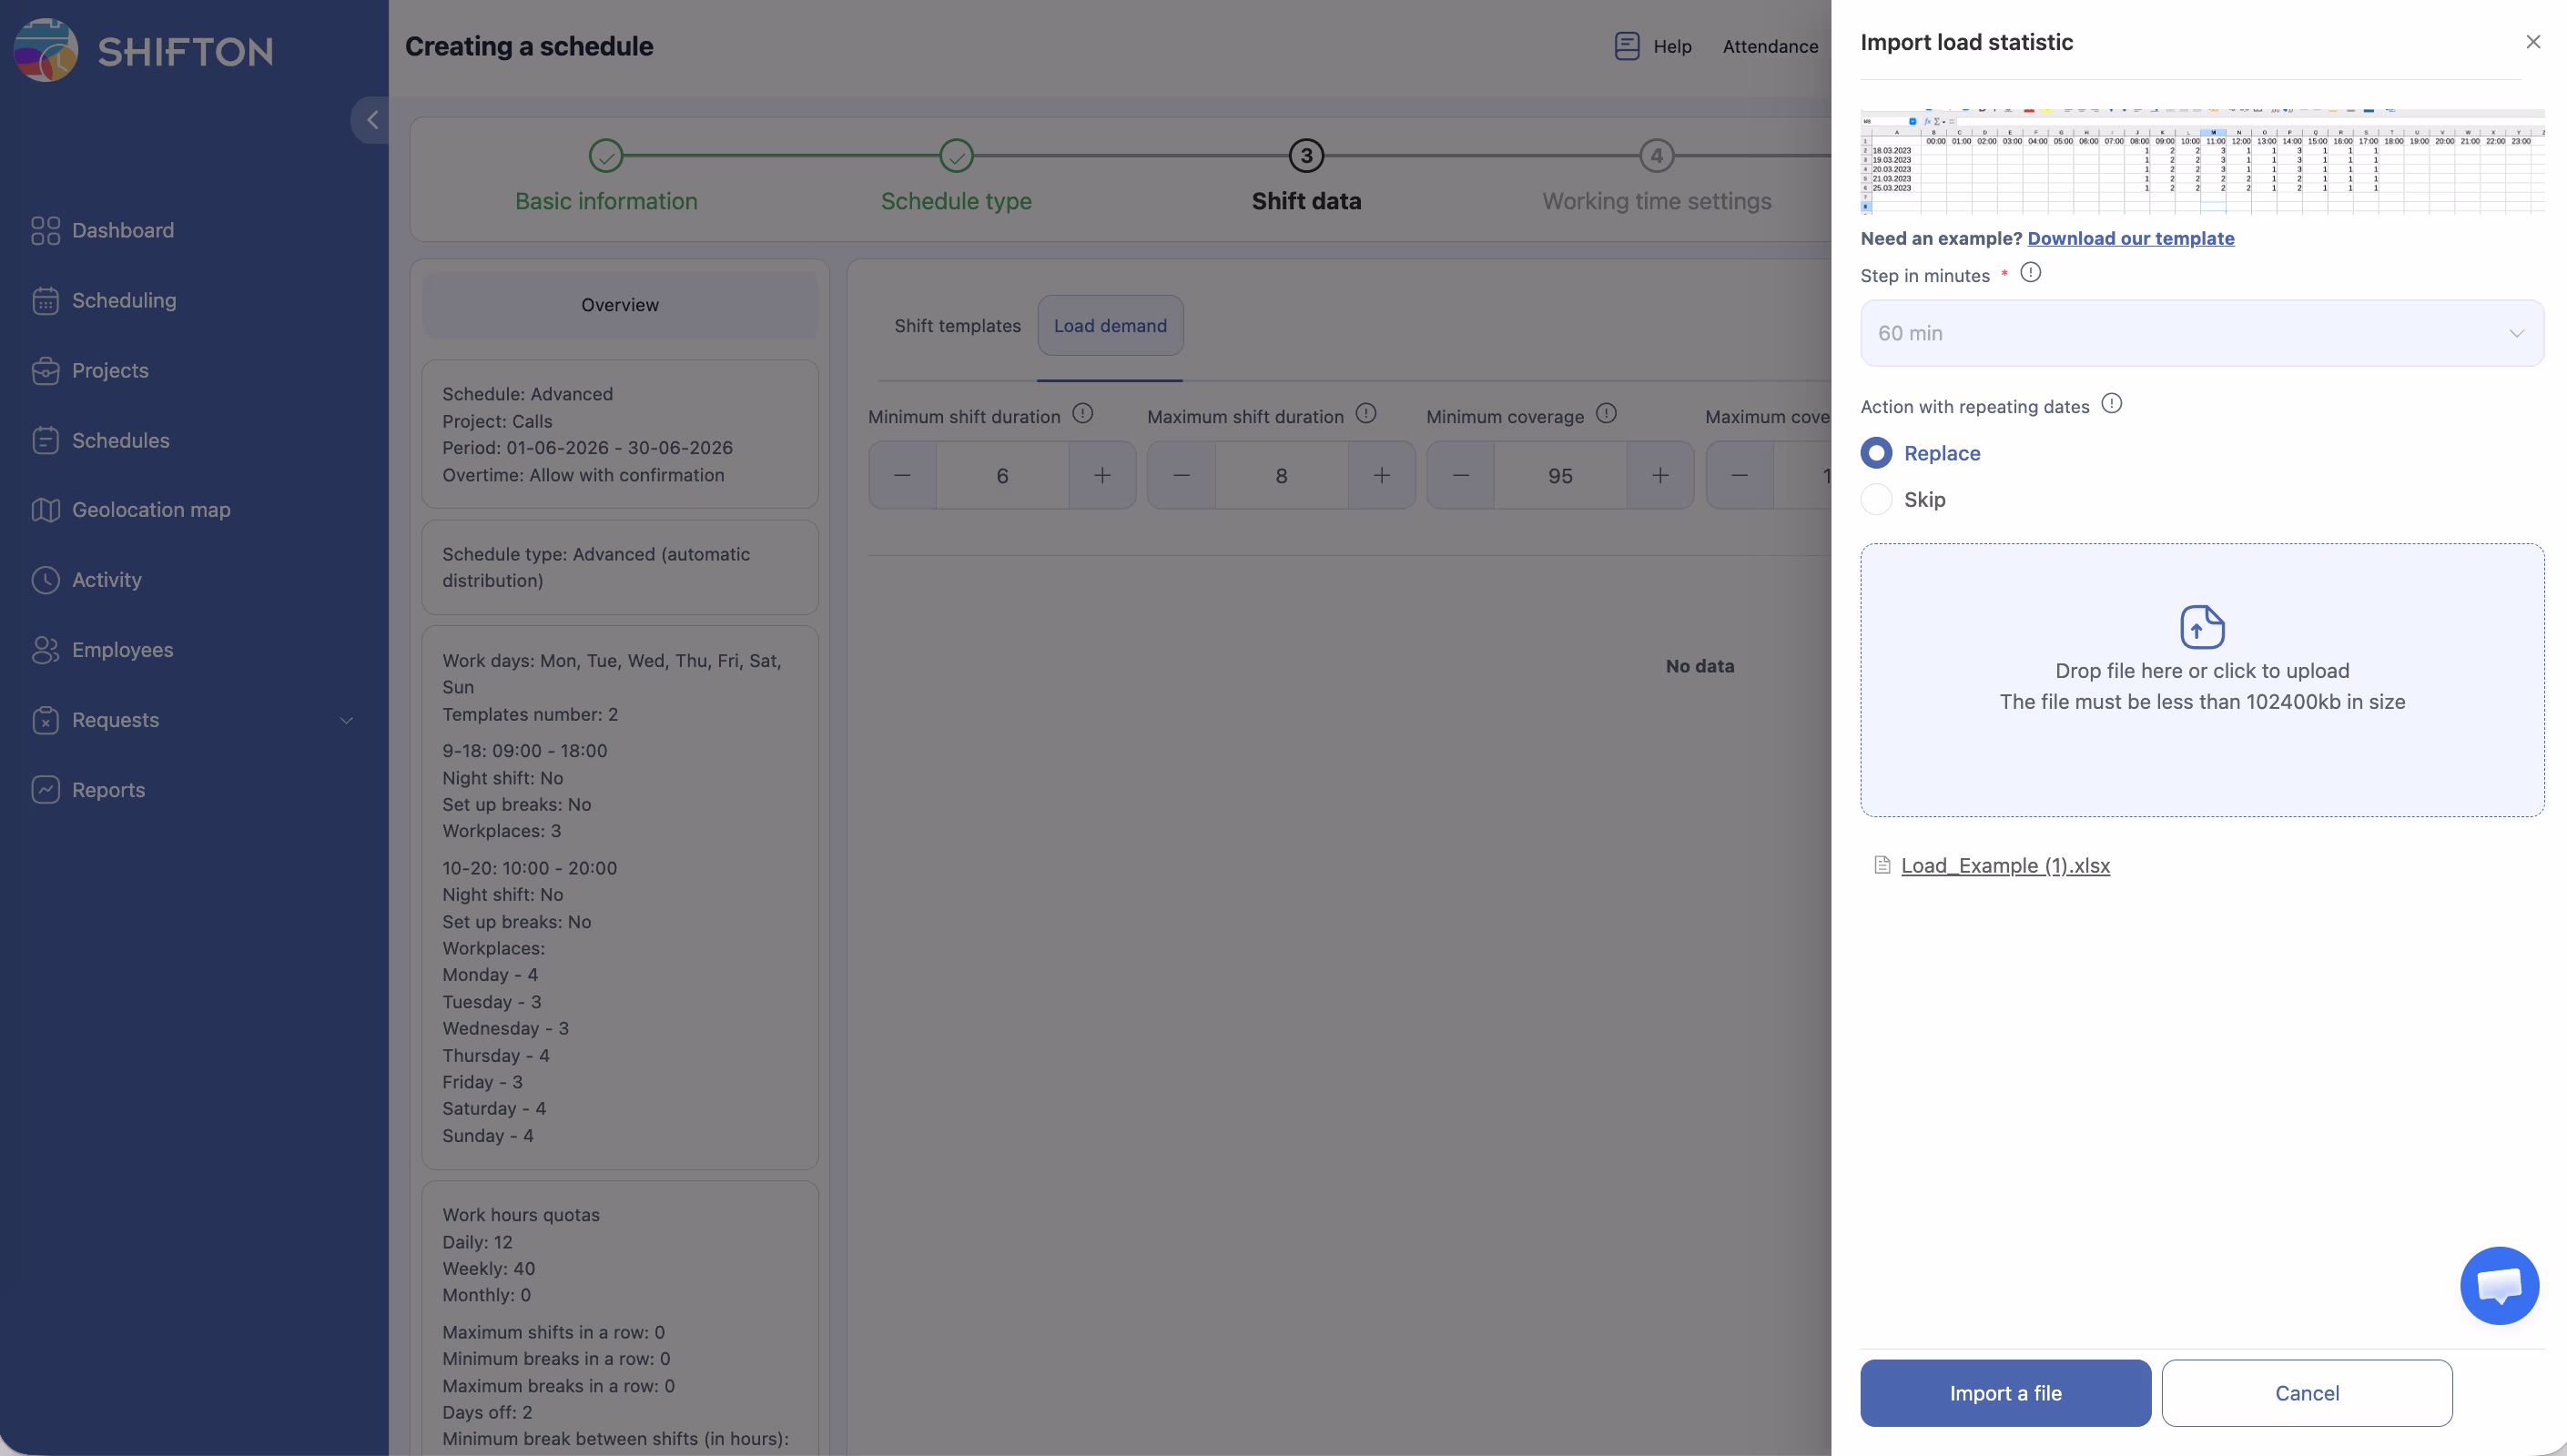Image resolution: width=2567 pixels, height=1456 pixels.
Task: Decrease the minimum coverage with the minus button
Action: pyautogui.click(x=1460, y=476)
